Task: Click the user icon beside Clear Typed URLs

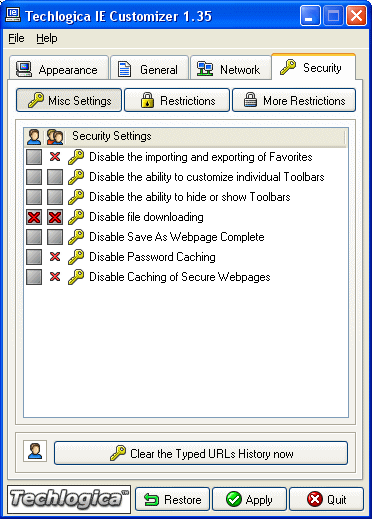Action: (35, 451)
